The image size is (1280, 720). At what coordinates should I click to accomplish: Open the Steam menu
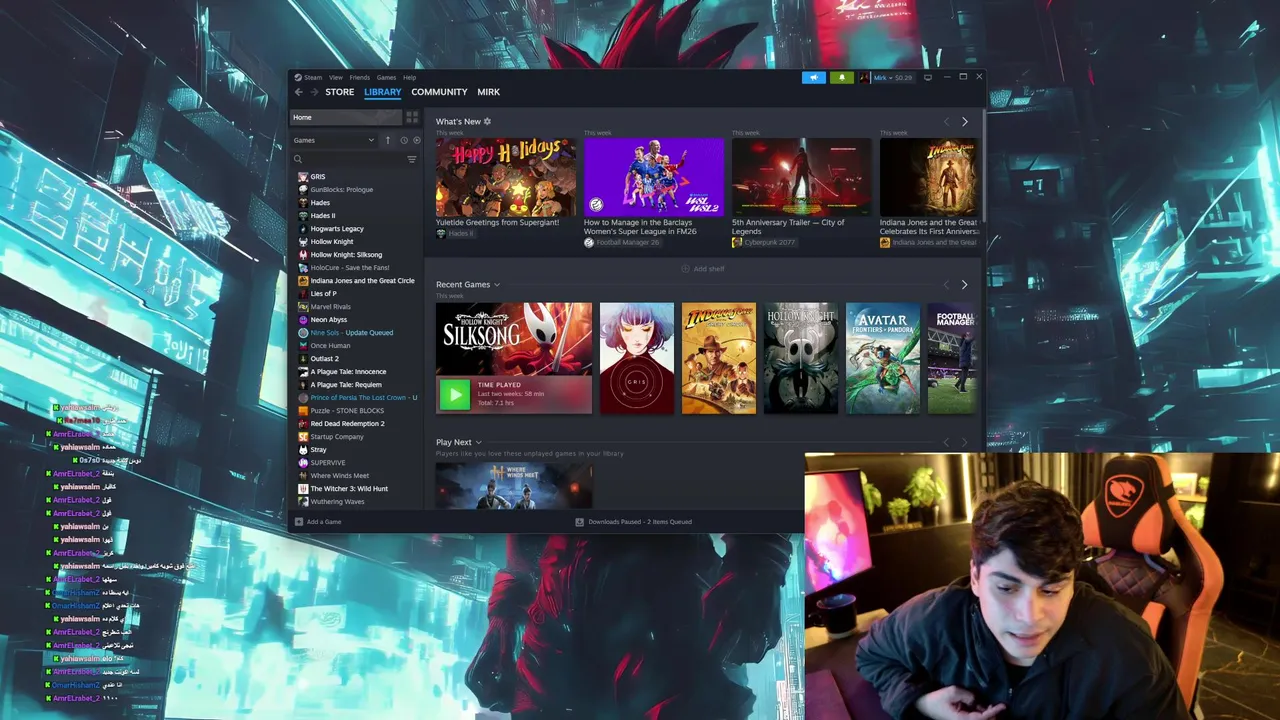tap(313, 77)
